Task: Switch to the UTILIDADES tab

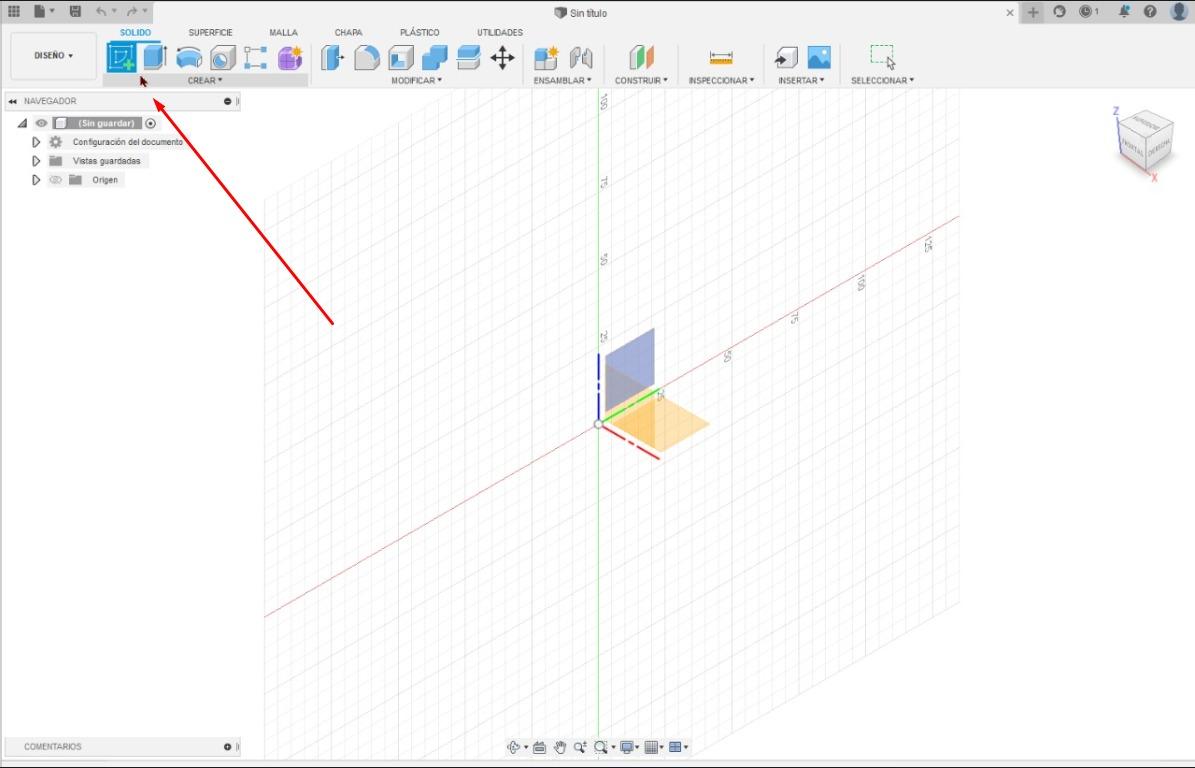Action: pyautogui.click(x=500, y=33)
